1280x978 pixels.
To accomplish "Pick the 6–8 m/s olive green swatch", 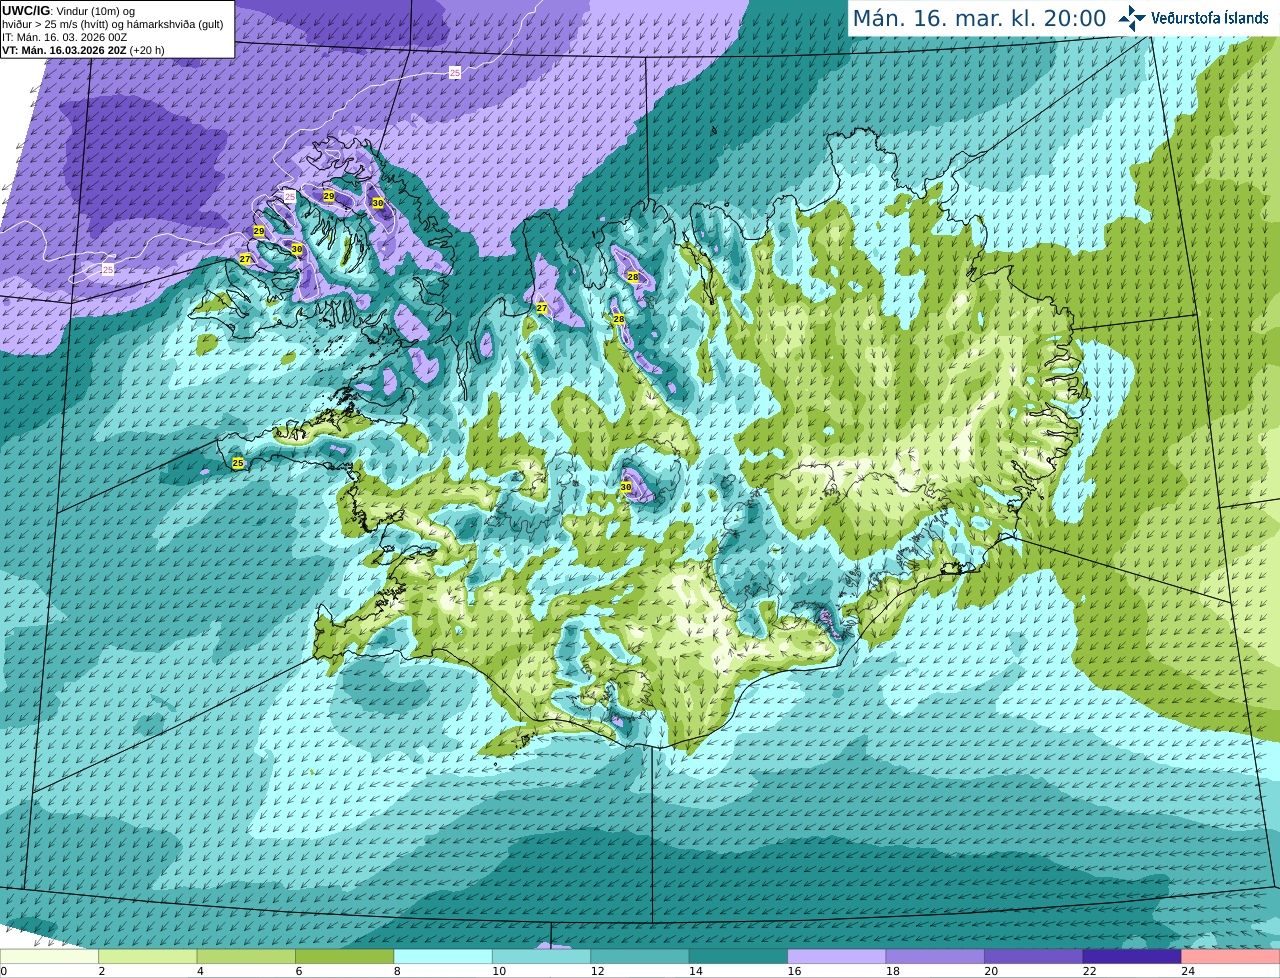I will click(345, 956).
